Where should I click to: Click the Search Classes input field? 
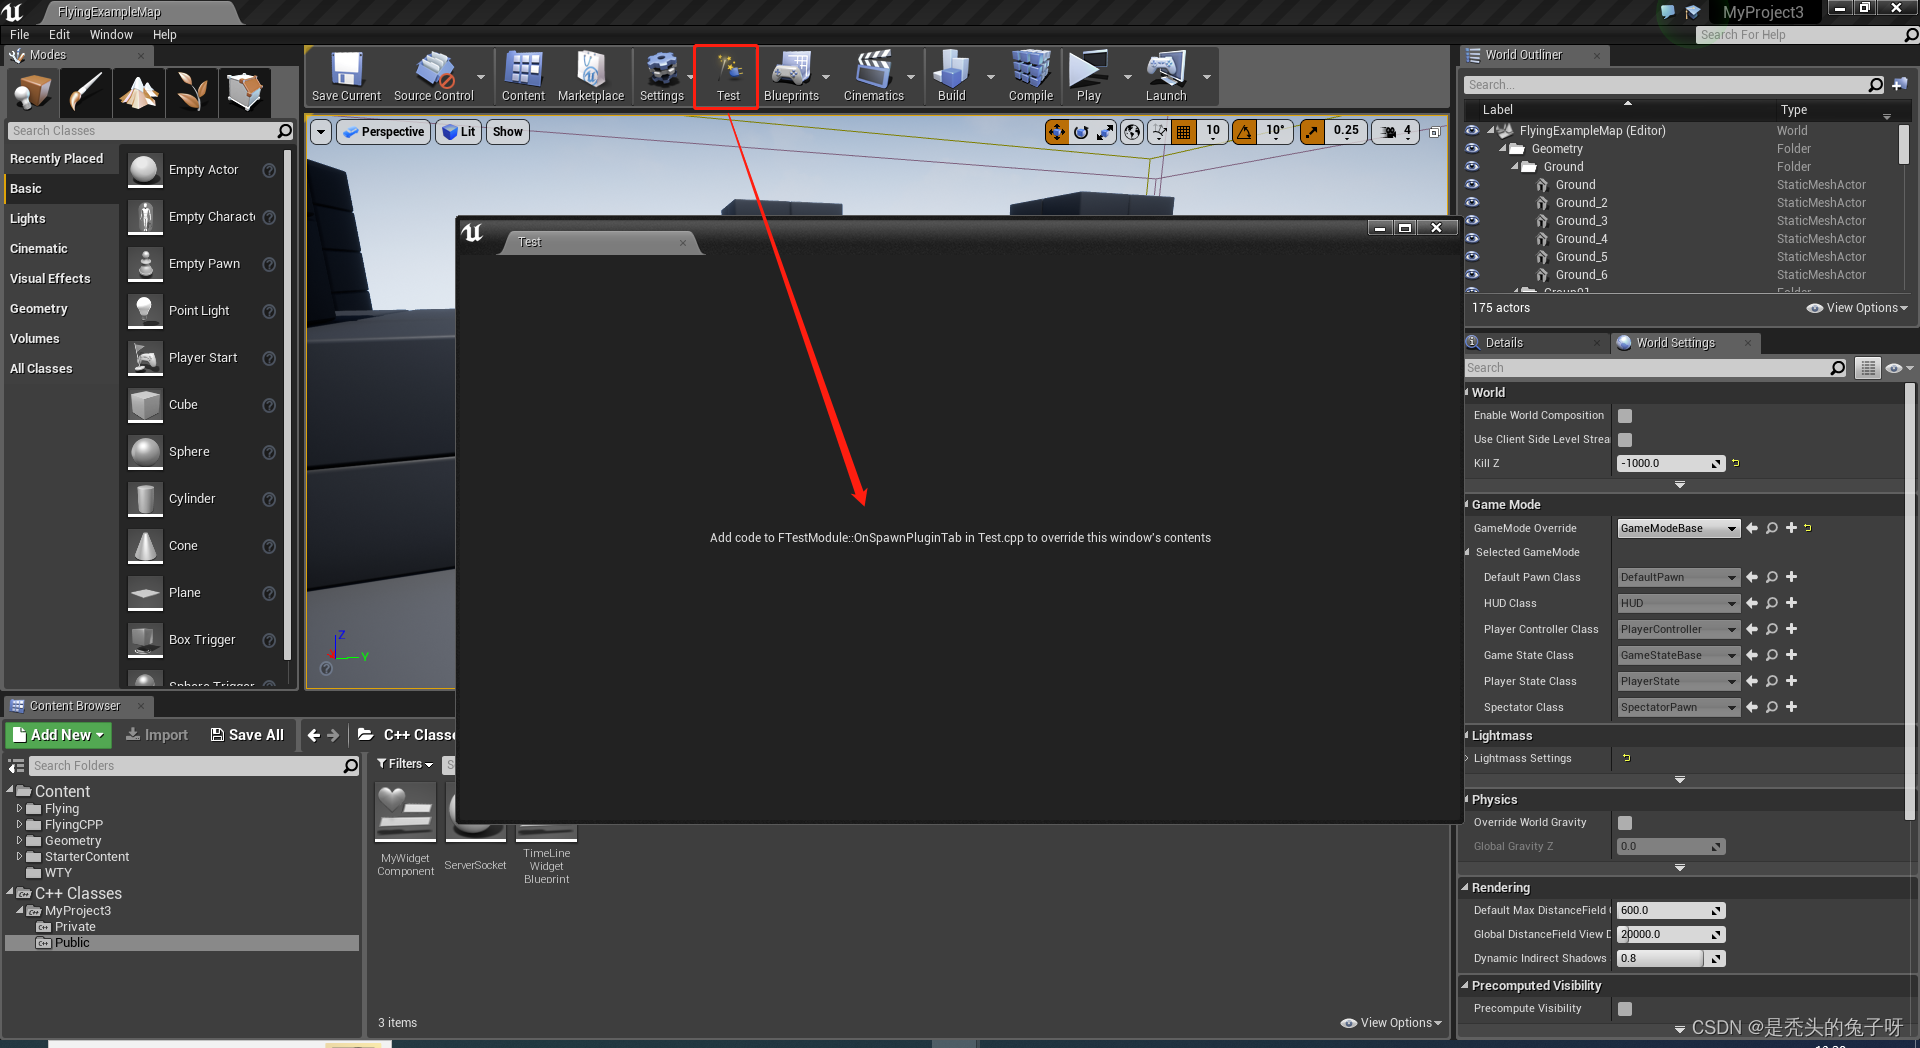[x=140, y=130]
